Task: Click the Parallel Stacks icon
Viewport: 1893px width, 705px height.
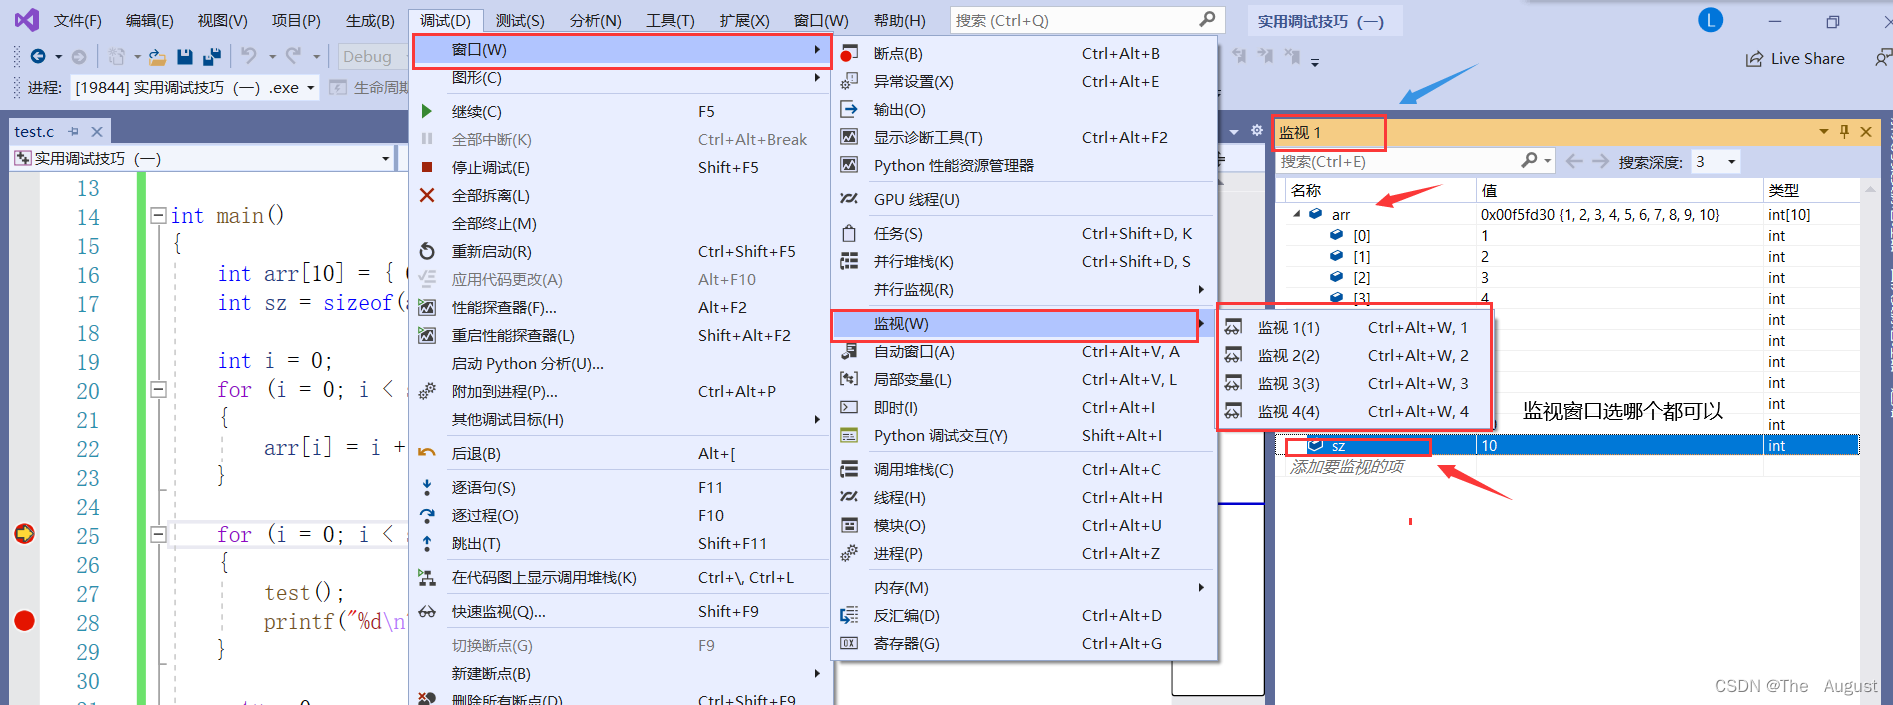Action: (848, 261)
